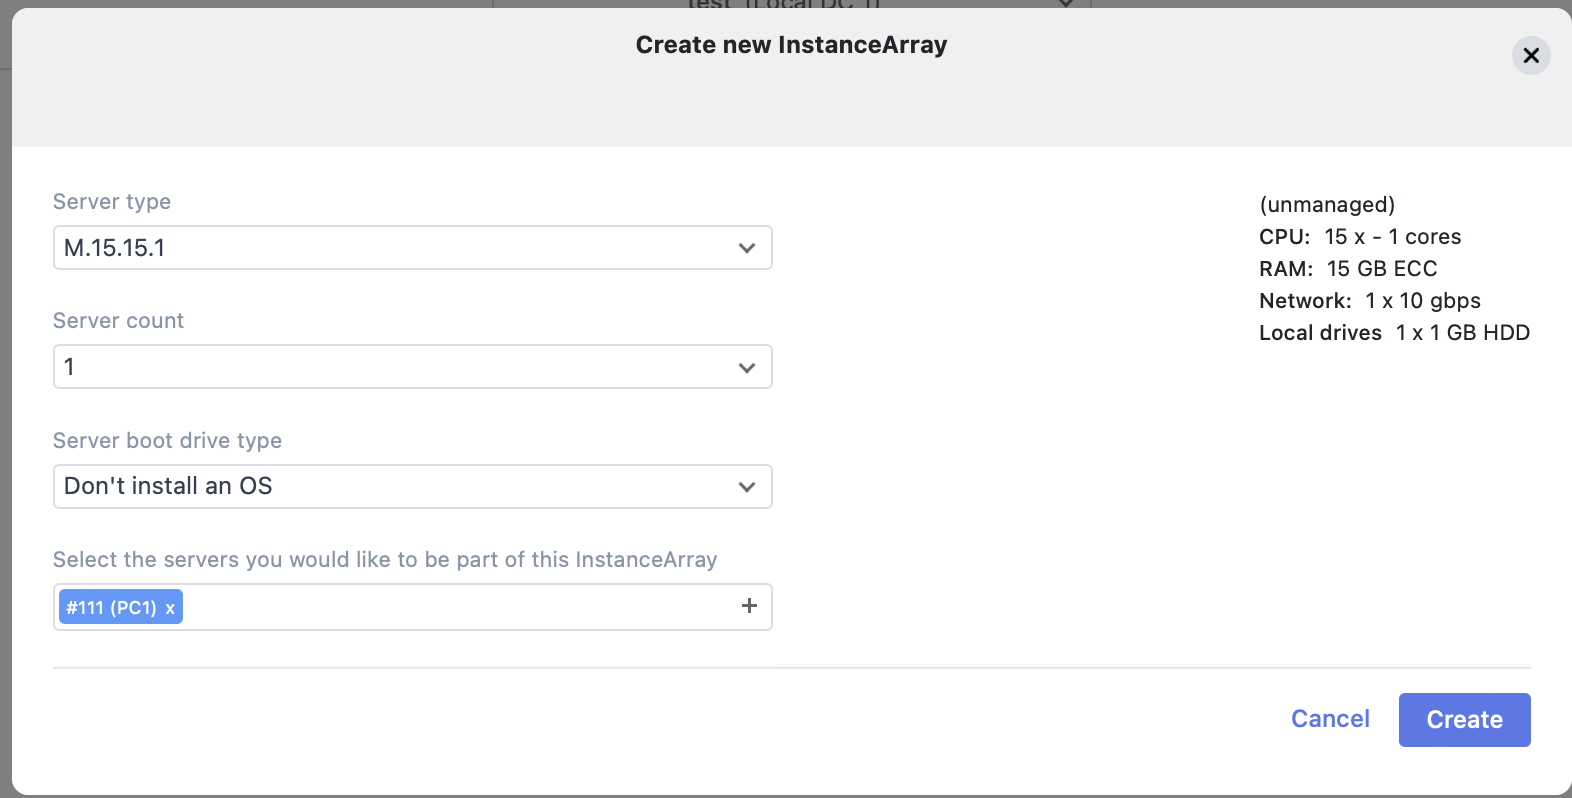1572x798 pixels.
Task: Remove the #111 (PC1) server tag
Action: coord(170,608)
